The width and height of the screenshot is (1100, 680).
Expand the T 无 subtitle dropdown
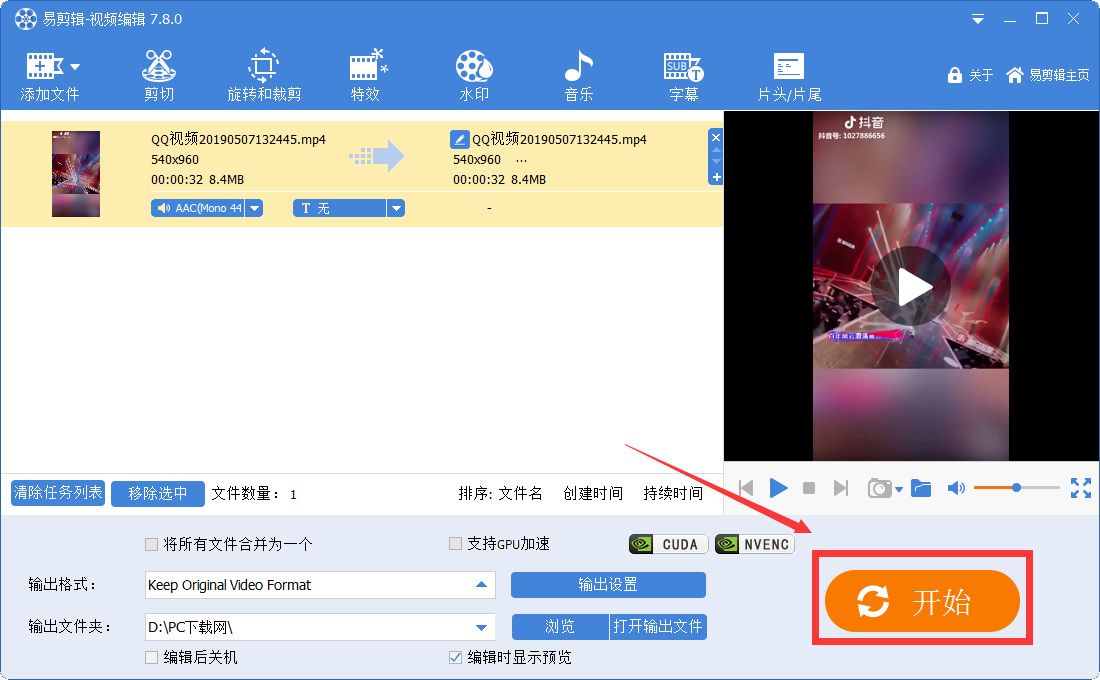click(x=396, y=208)
